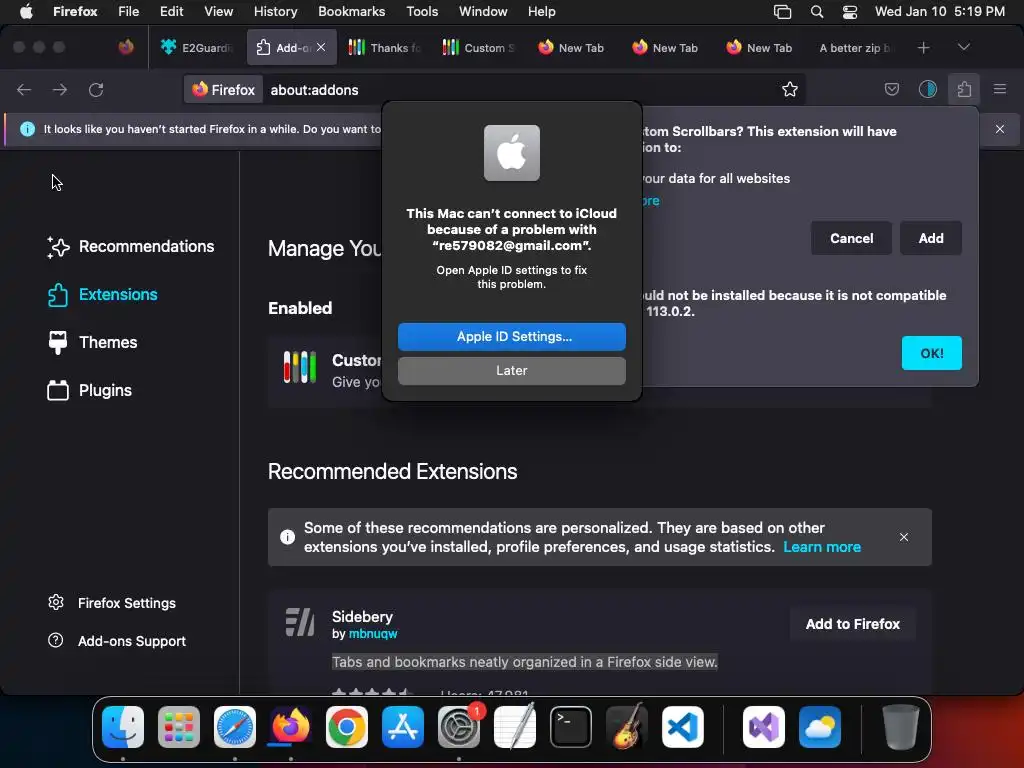Select Recommendations in the sidebar
1024x768 pixels.
pos(131,246)
